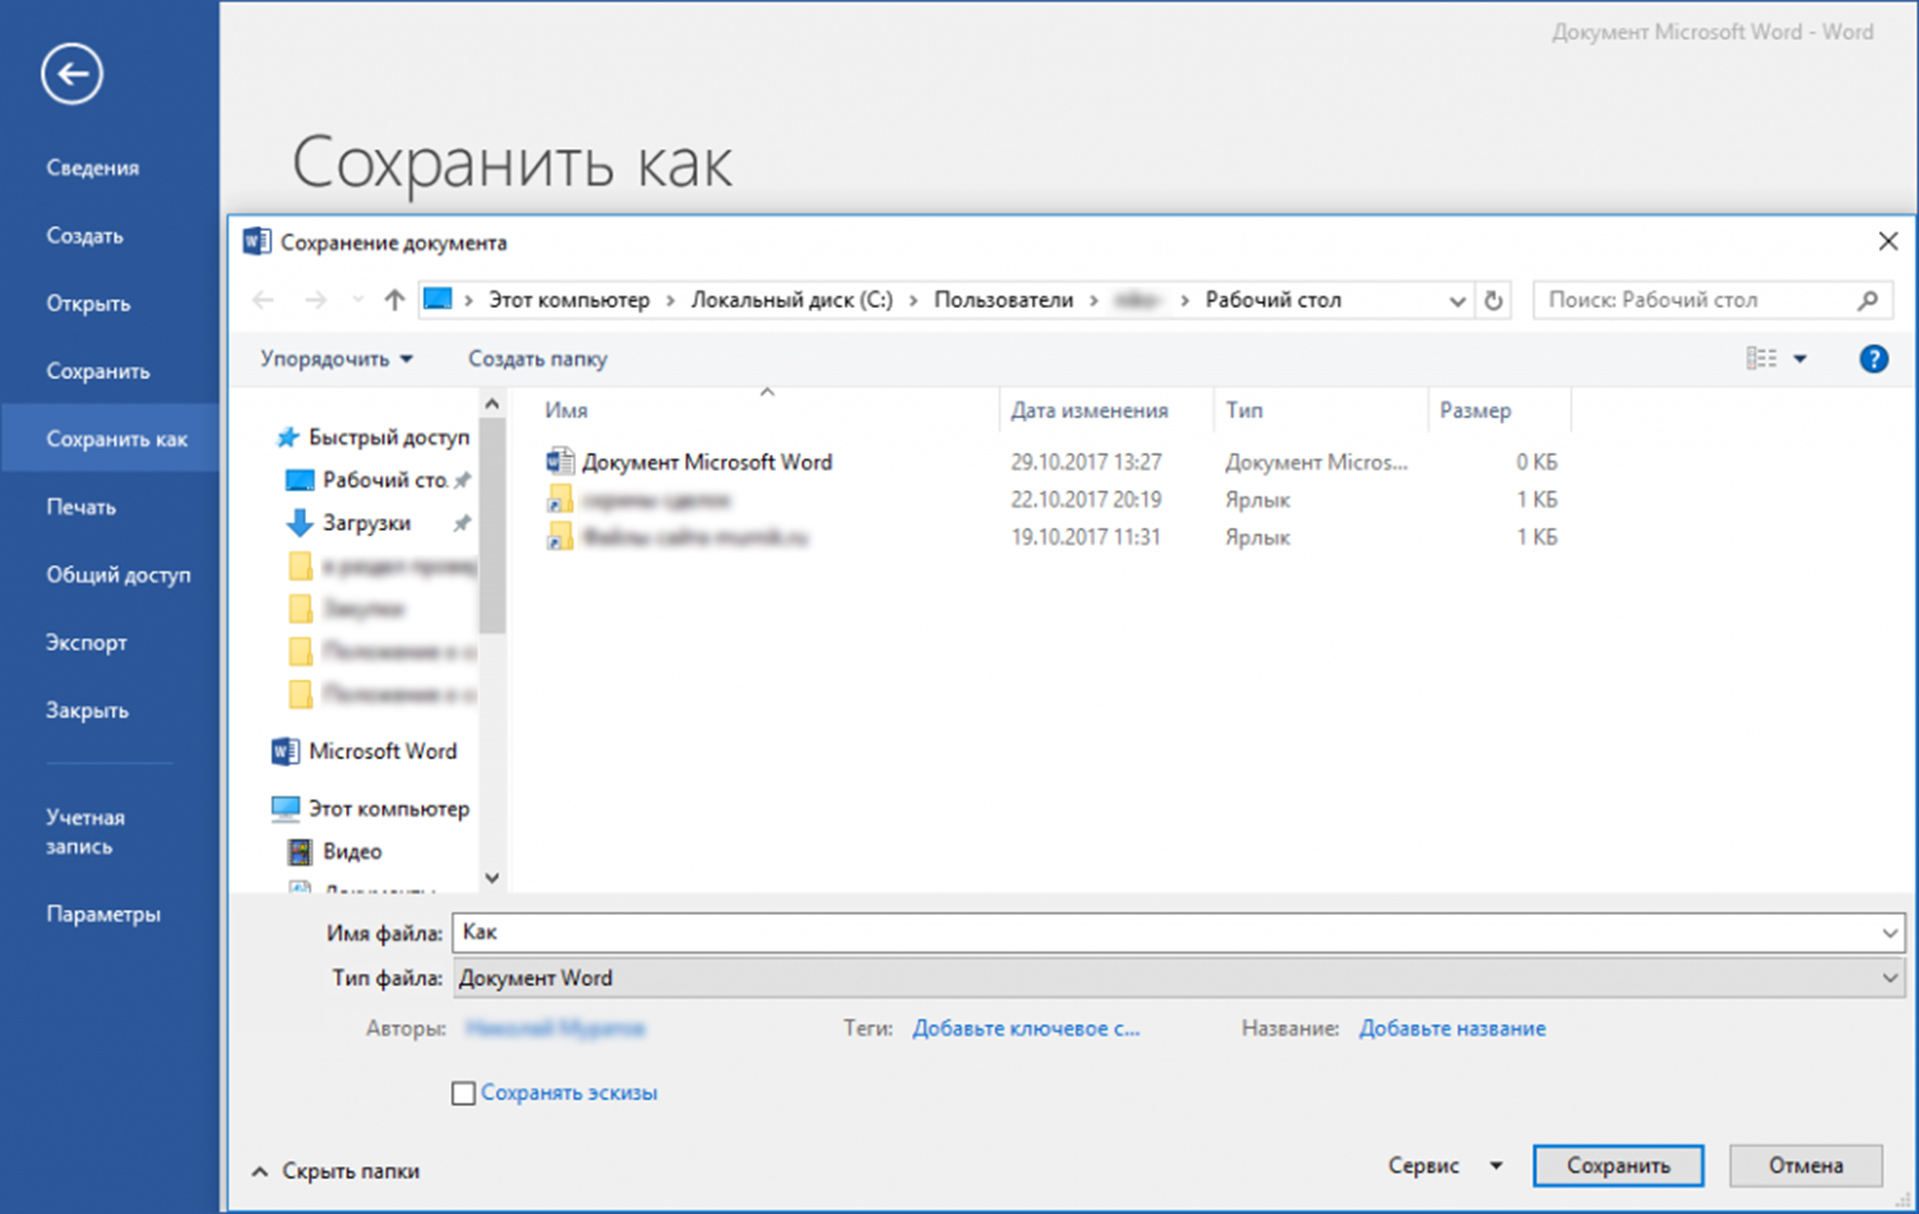Sort by the Имя column header
This screenshot has height=1214, width=1919.
765,410
